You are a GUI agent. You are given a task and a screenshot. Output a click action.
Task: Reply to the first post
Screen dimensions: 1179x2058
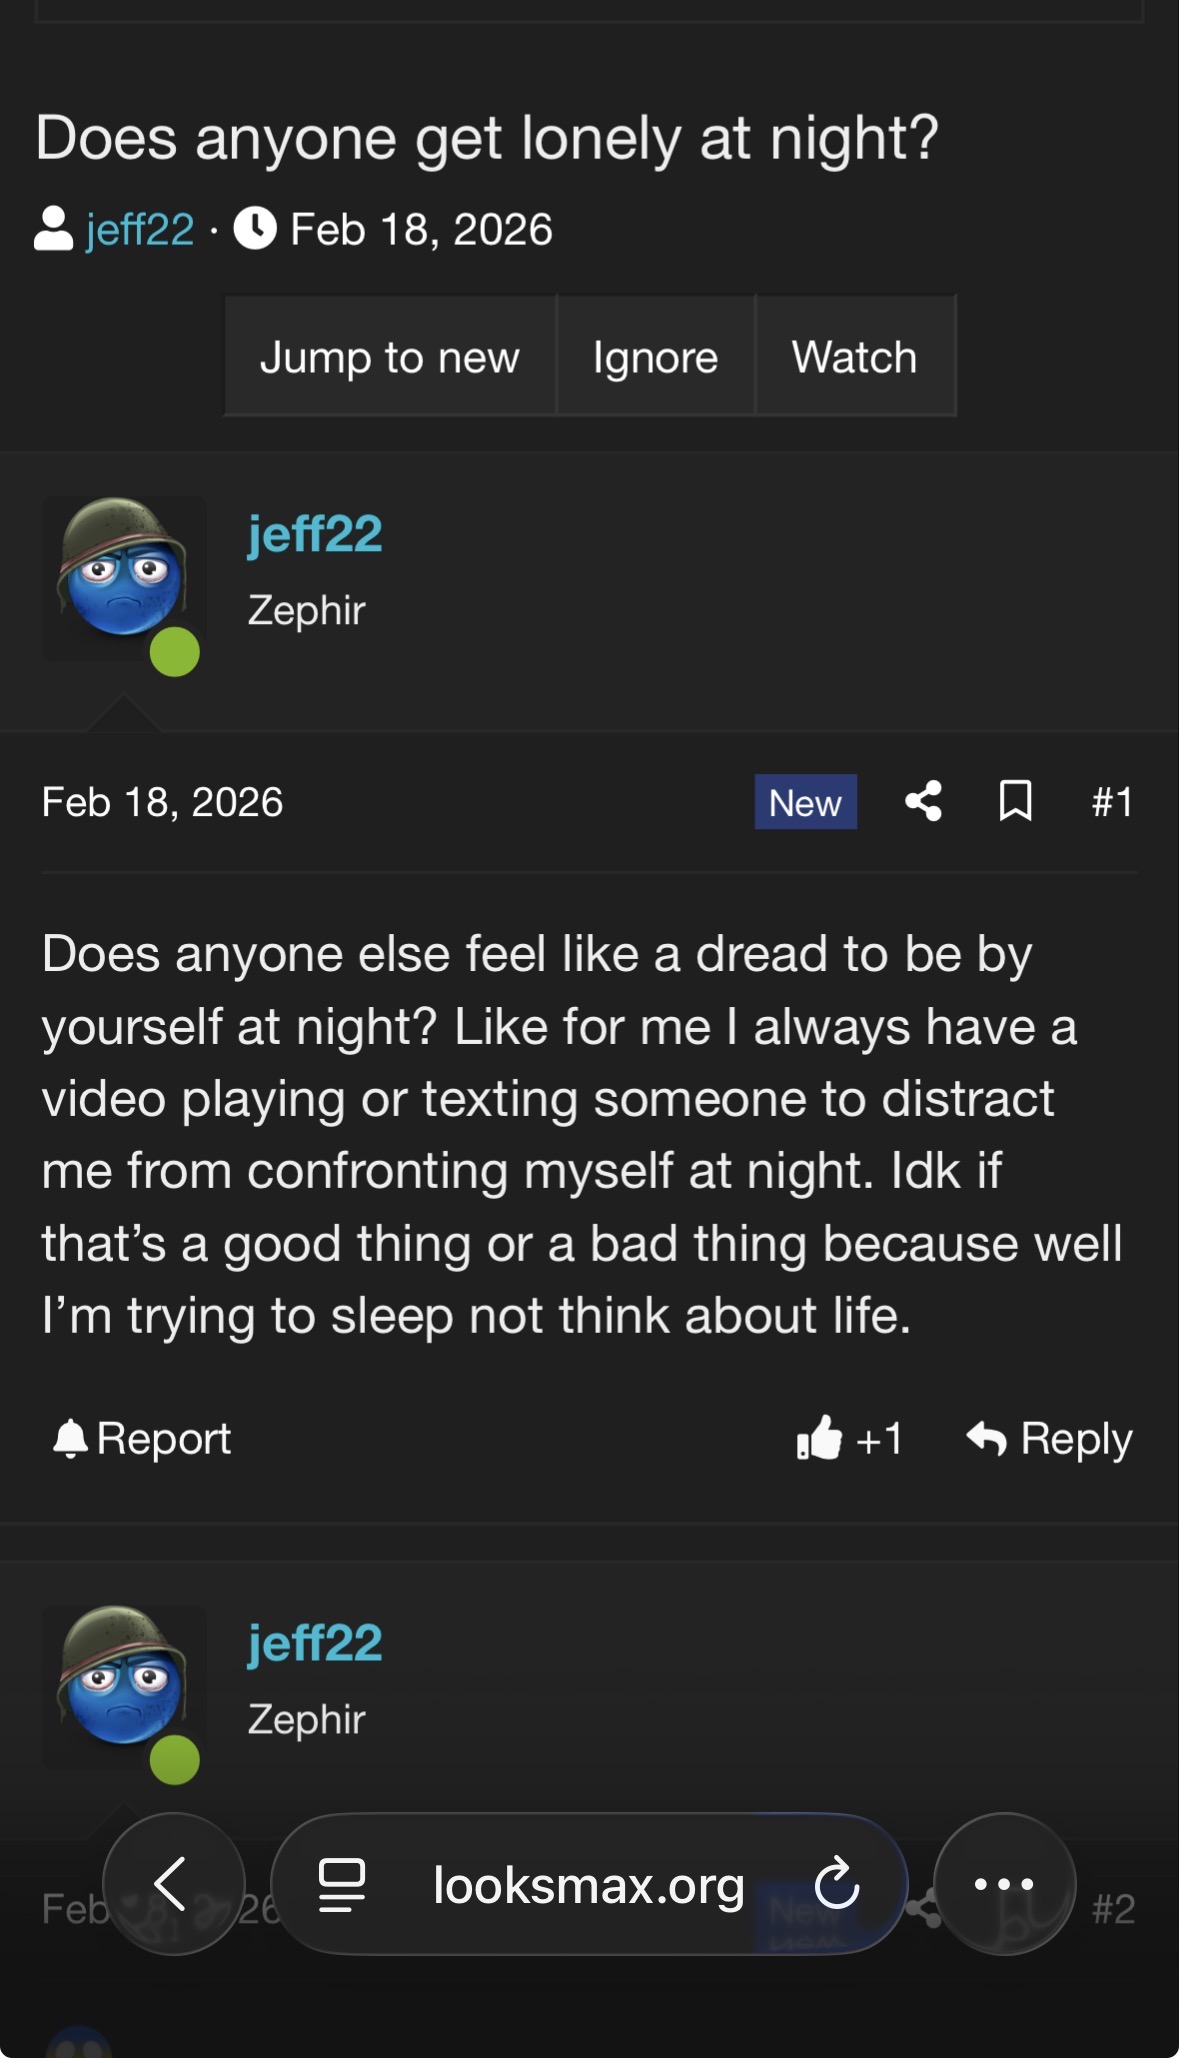click(x=1049, y=1439)
